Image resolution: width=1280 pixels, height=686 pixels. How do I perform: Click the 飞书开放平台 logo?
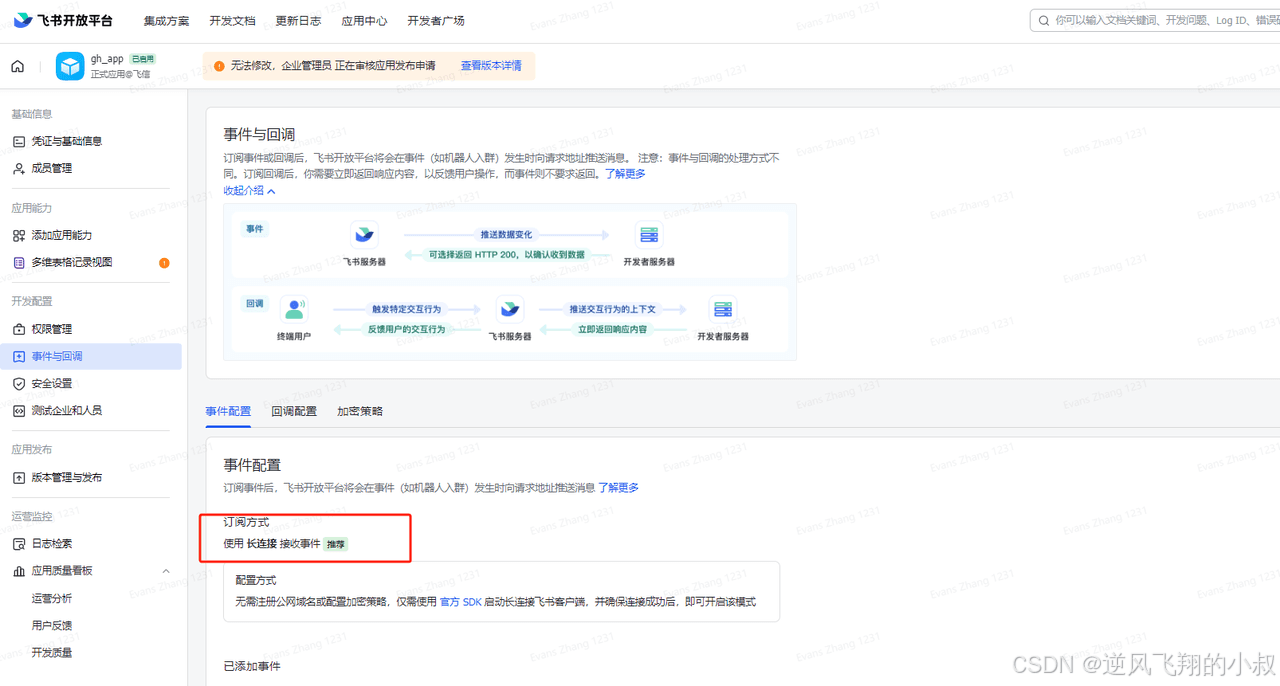click(x=63, y=21)
